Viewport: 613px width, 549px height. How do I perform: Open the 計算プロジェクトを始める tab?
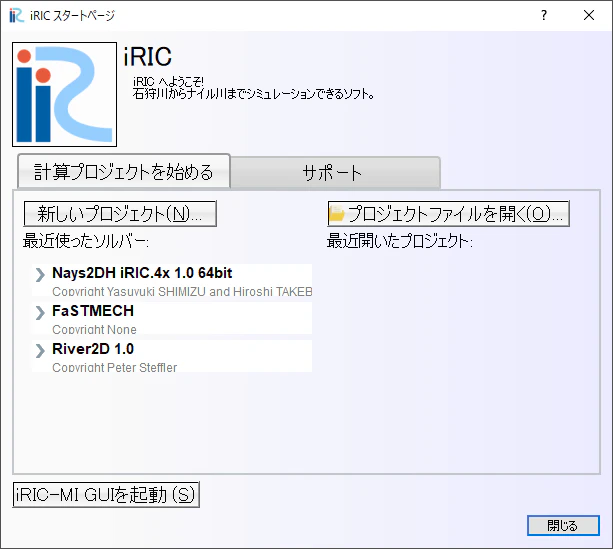[x=124, y=171]
